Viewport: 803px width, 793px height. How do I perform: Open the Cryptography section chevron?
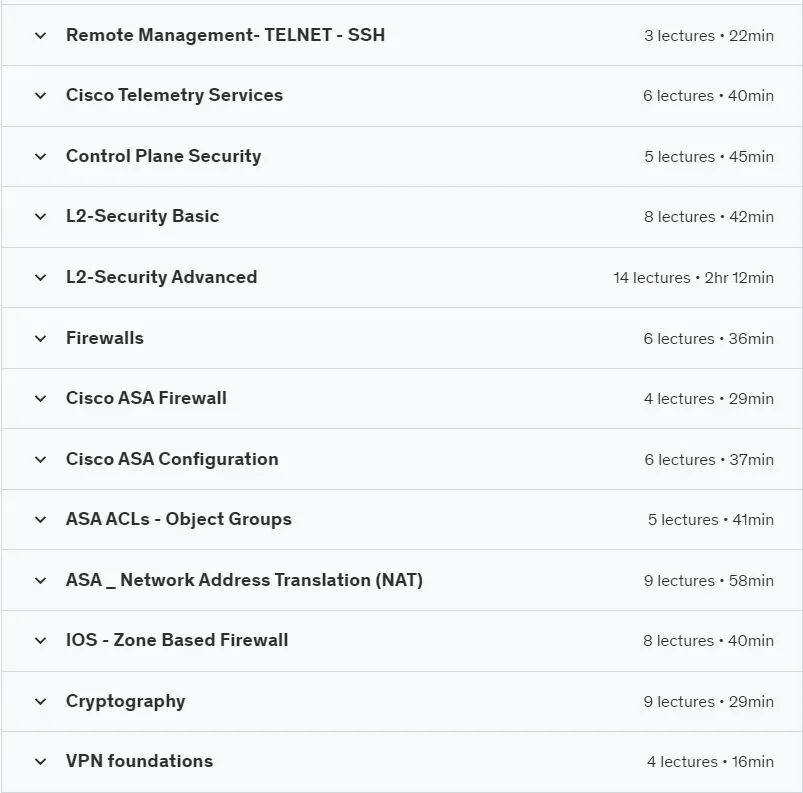click(x=40, y=701)
